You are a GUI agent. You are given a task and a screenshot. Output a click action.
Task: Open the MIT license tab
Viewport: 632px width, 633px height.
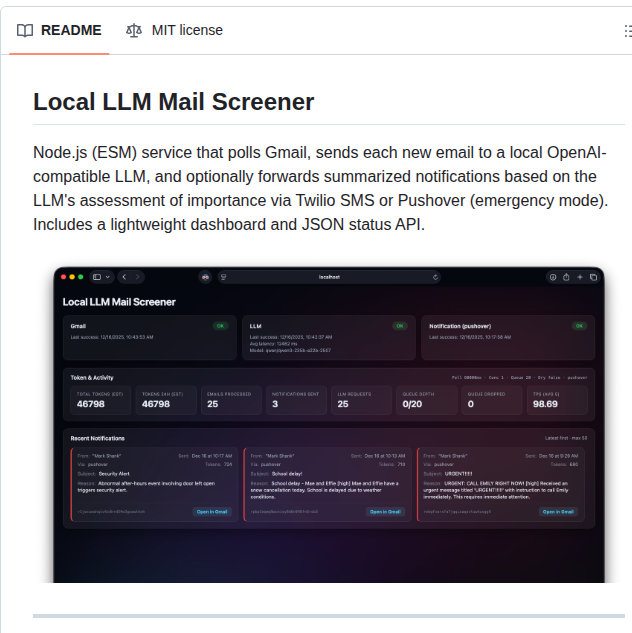click(174, 30)
